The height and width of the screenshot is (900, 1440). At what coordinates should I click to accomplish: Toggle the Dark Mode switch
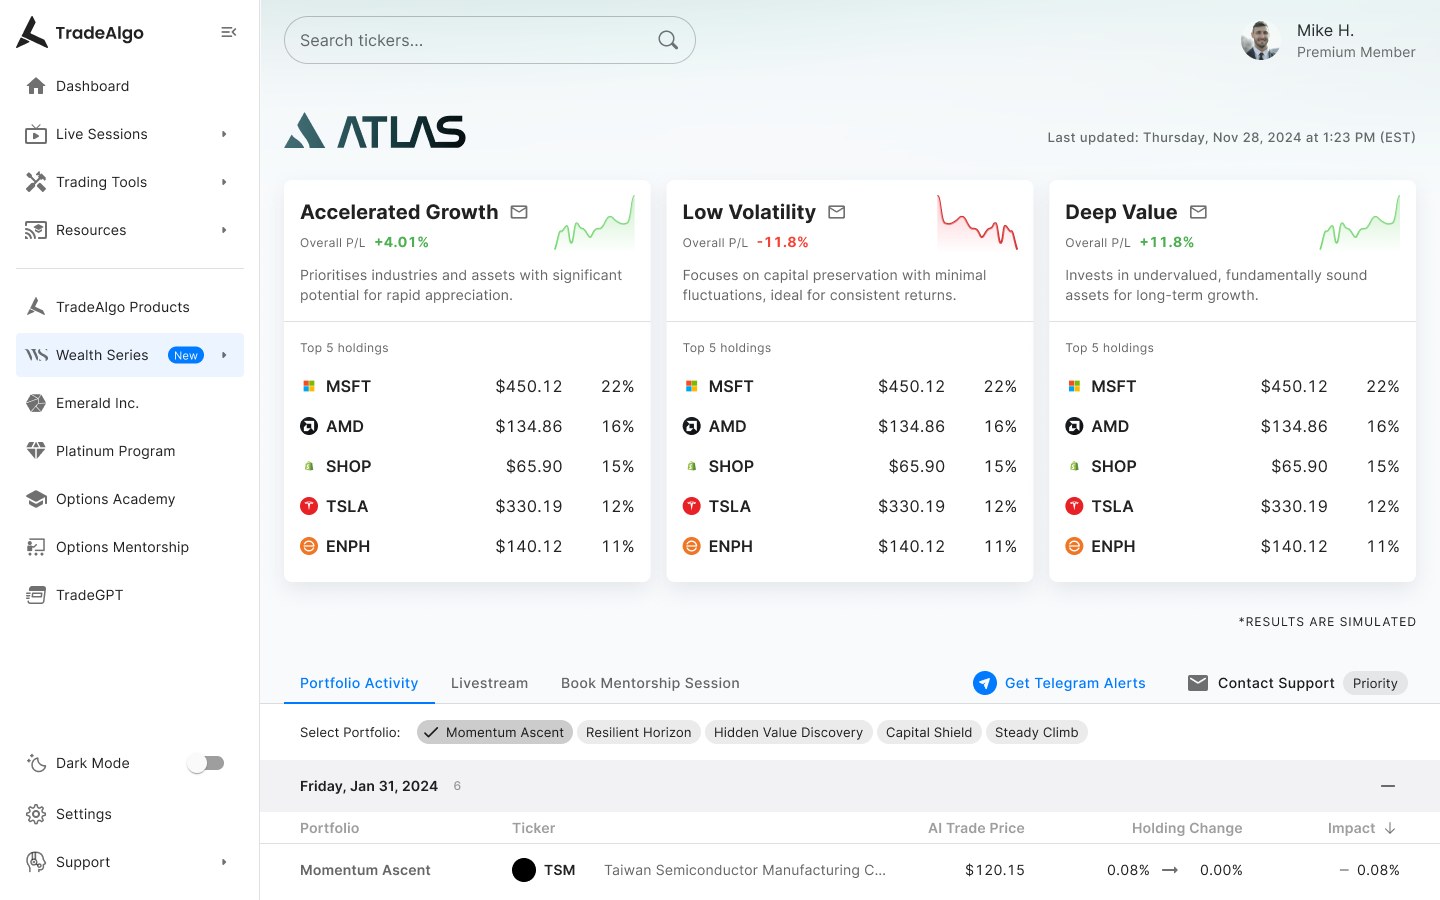pyautogui.click(x=206, y=763)
